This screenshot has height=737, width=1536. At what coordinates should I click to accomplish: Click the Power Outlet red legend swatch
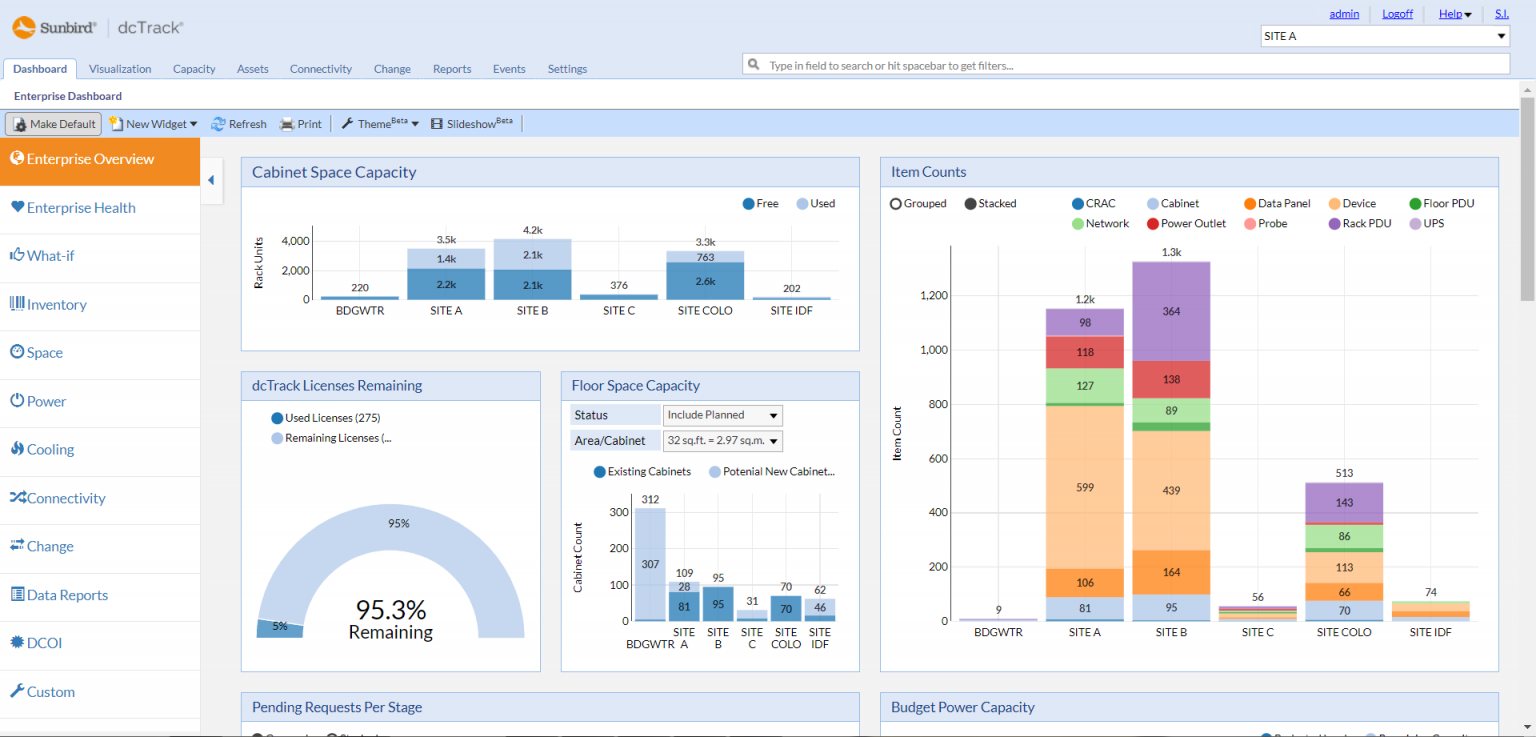(1153, 224)
